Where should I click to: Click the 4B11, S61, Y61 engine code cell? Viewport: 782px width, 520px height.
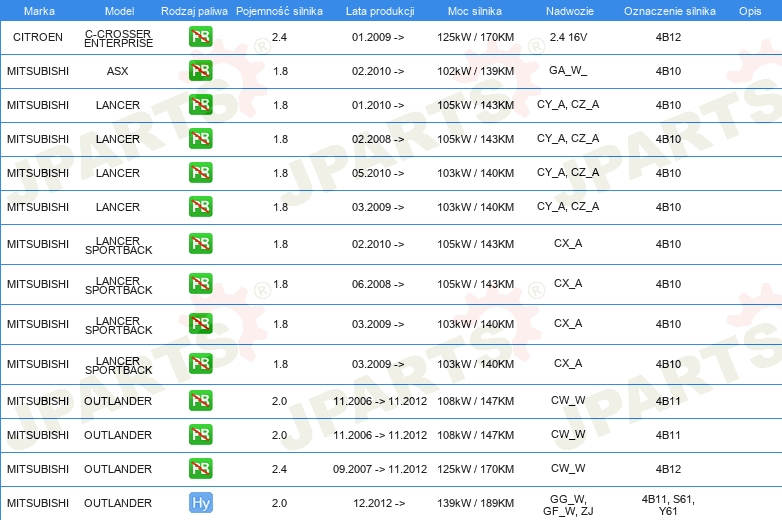(668, 505)
